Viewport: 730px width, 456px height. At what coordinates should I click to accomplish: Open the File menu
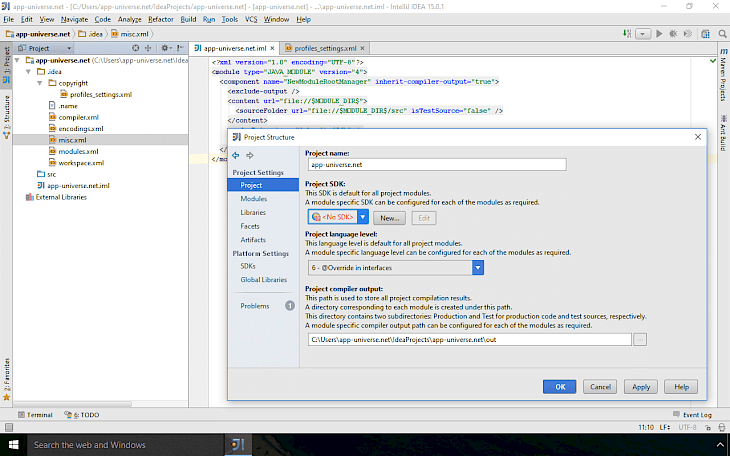(9, 19)
